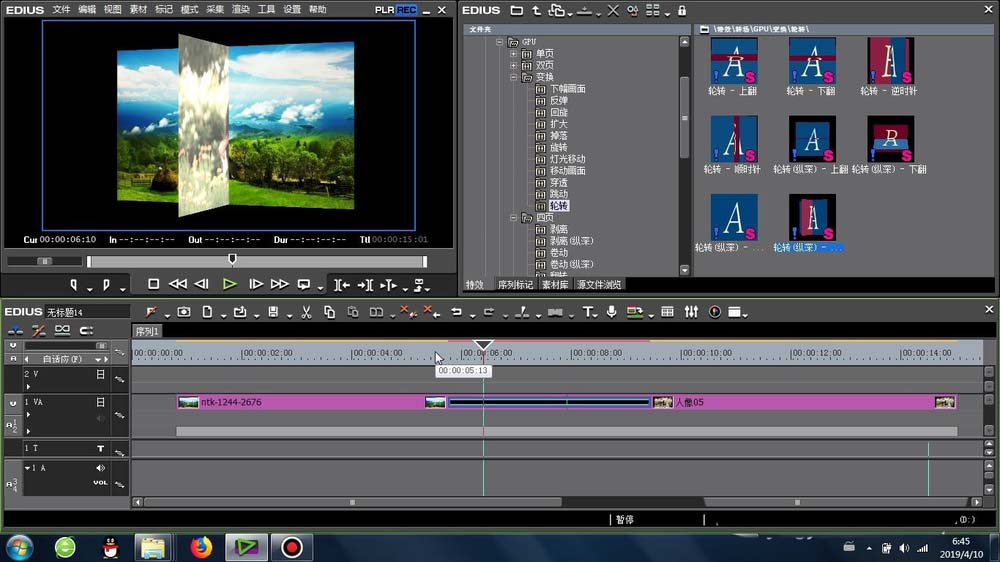Click the lock icon in effects toolbar
The height and width of the screenshot is (562, 1000).
[682, 10]
